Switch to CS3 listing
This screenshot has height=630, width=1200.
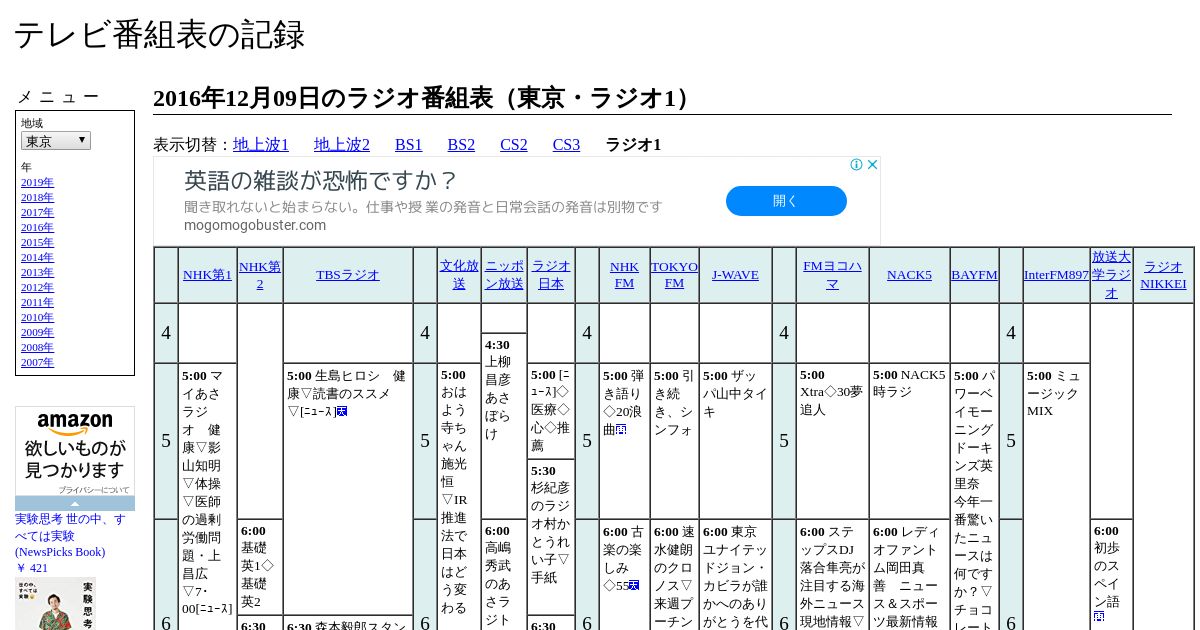[x=566, y=144]
